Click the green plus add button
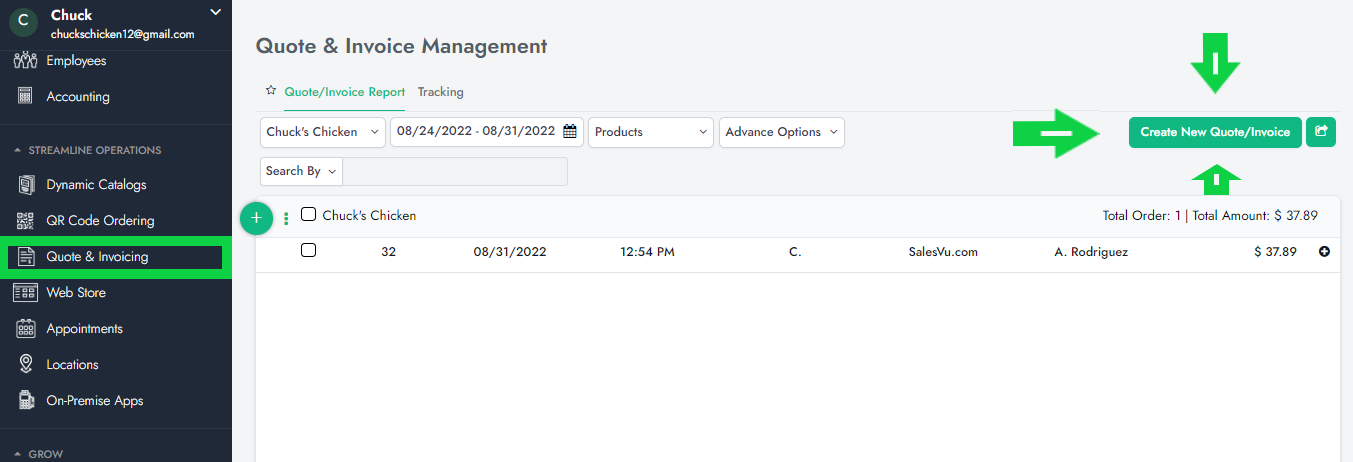This screenshot has width=1353, height=462. pyautogui.click(x=256, y=217)
